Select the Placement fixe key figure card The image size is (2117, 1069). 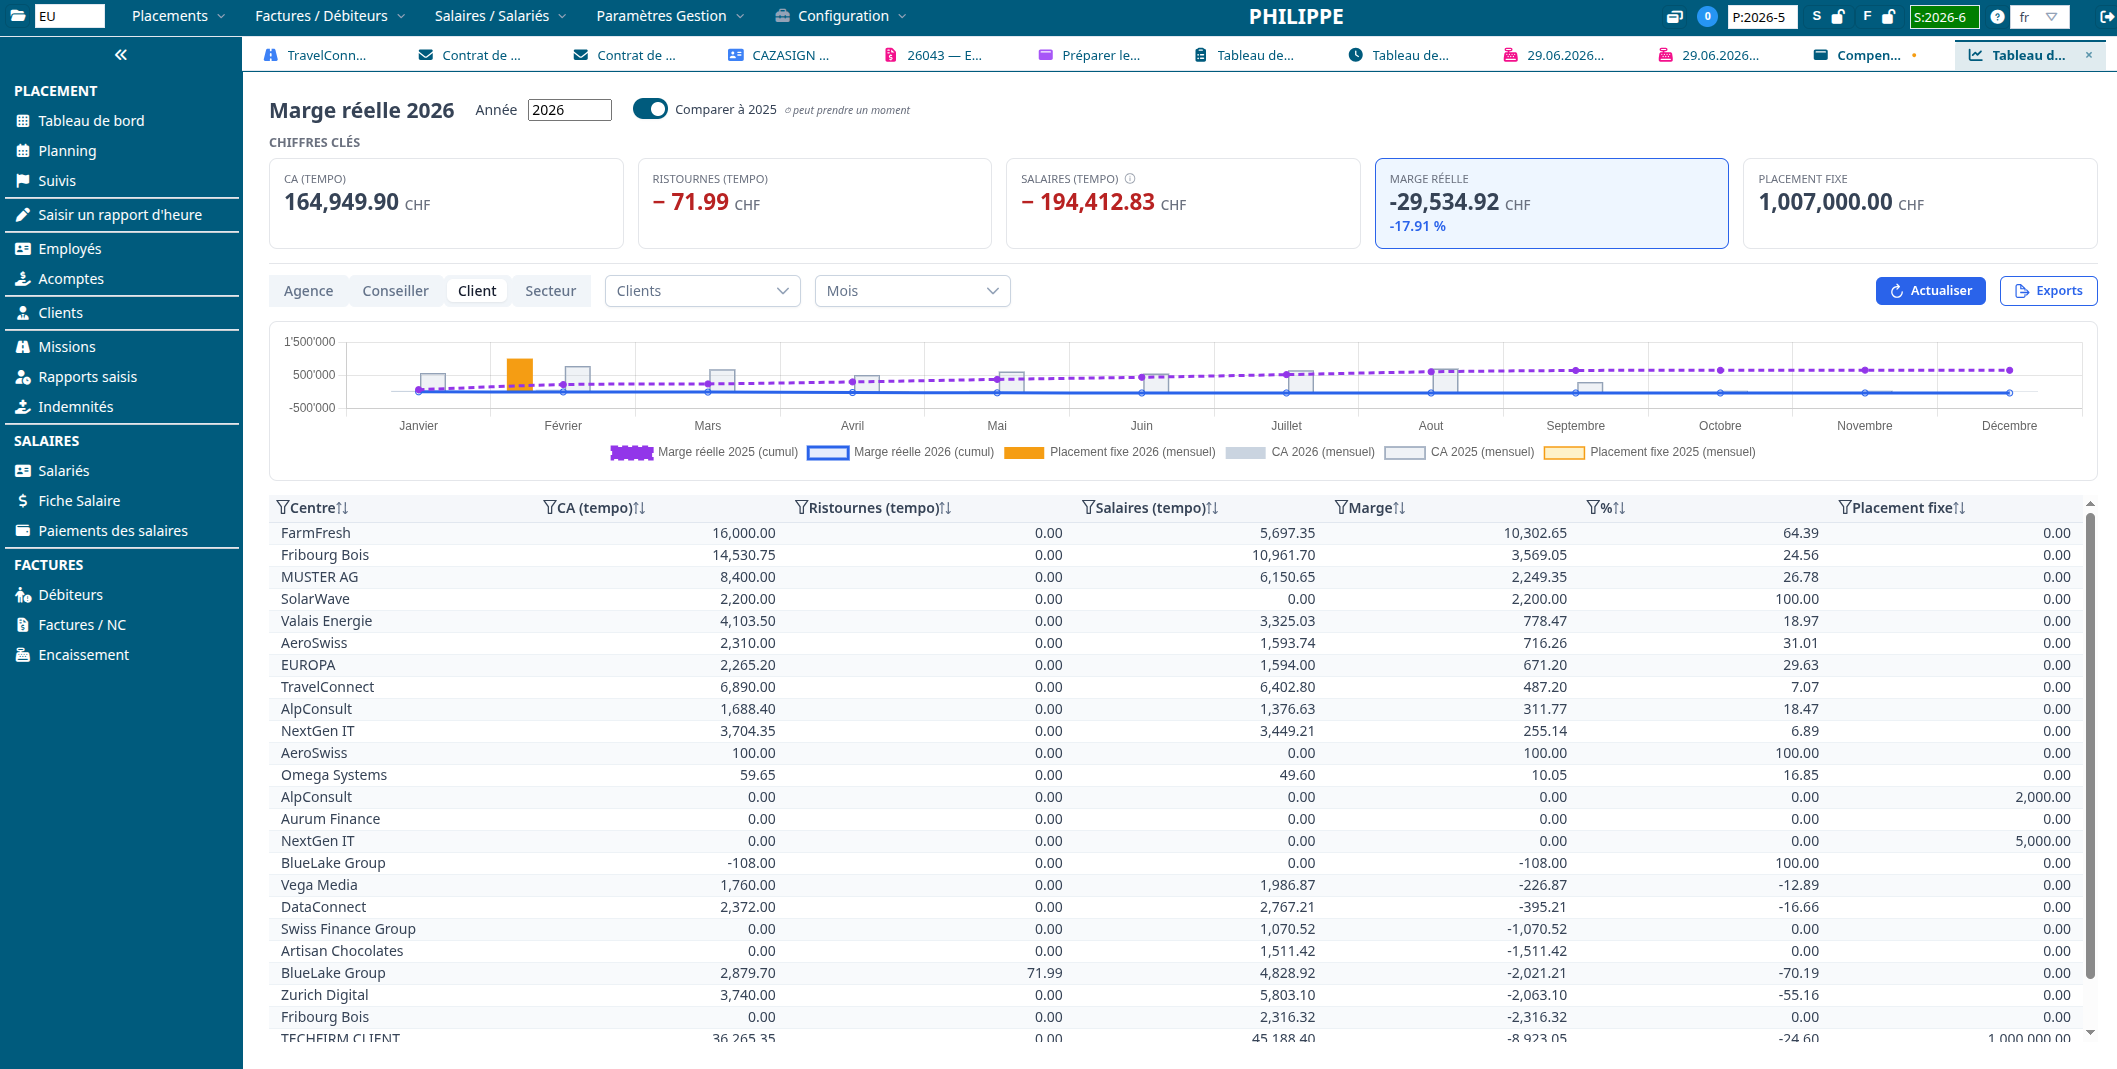point(1919,203)
